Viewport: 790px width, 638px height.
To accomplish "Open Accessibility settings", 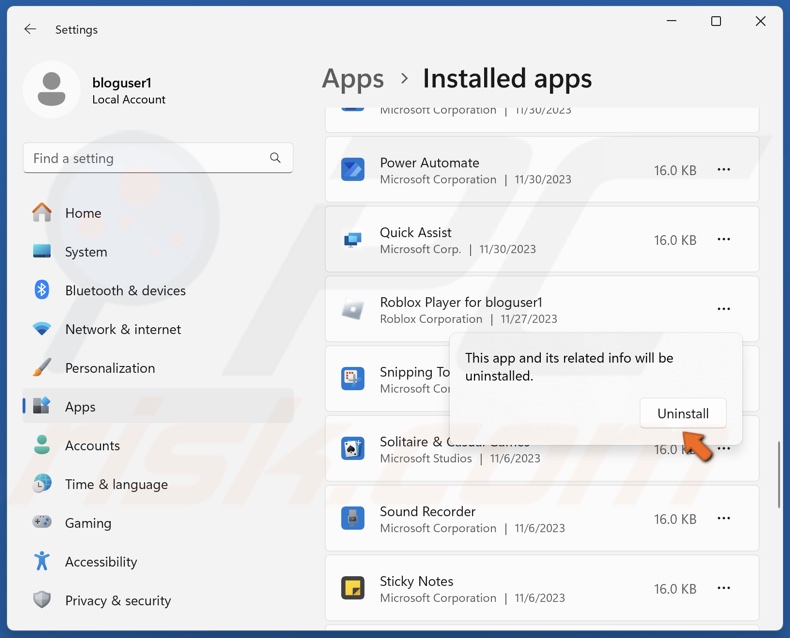I will coord(101,562).
